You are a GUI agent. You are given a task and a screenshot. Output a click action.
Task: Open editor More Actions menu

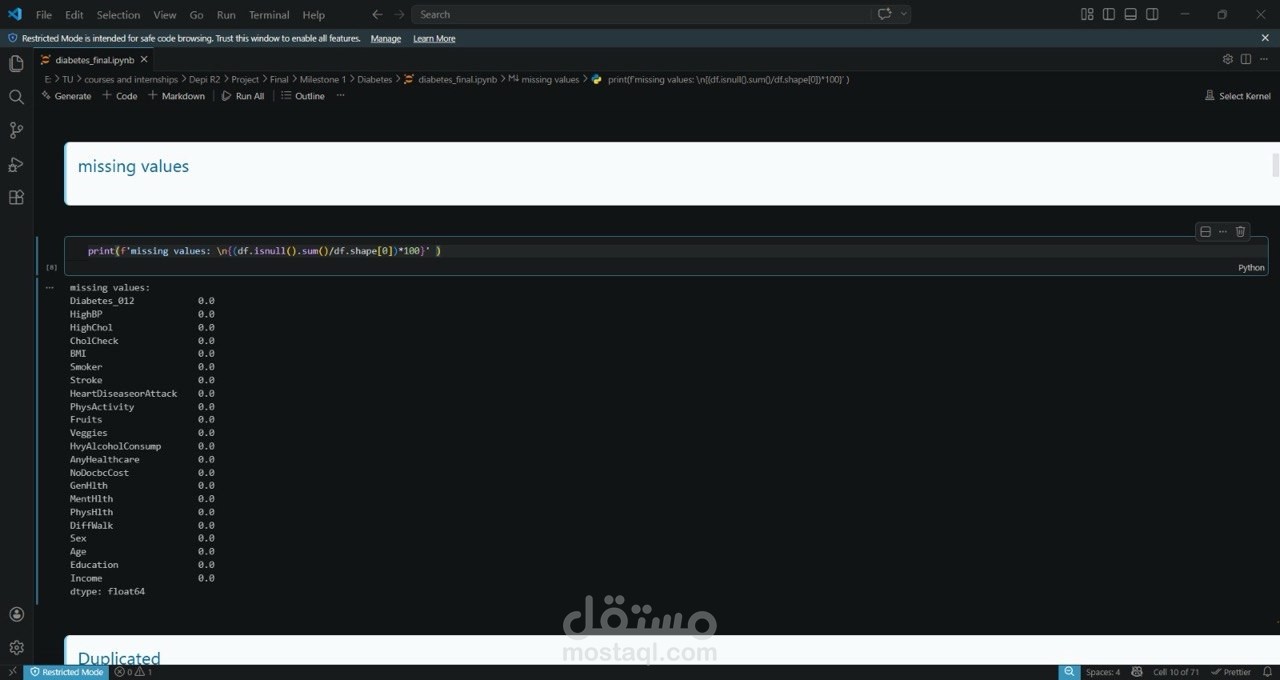click(x=1264, y=60)
